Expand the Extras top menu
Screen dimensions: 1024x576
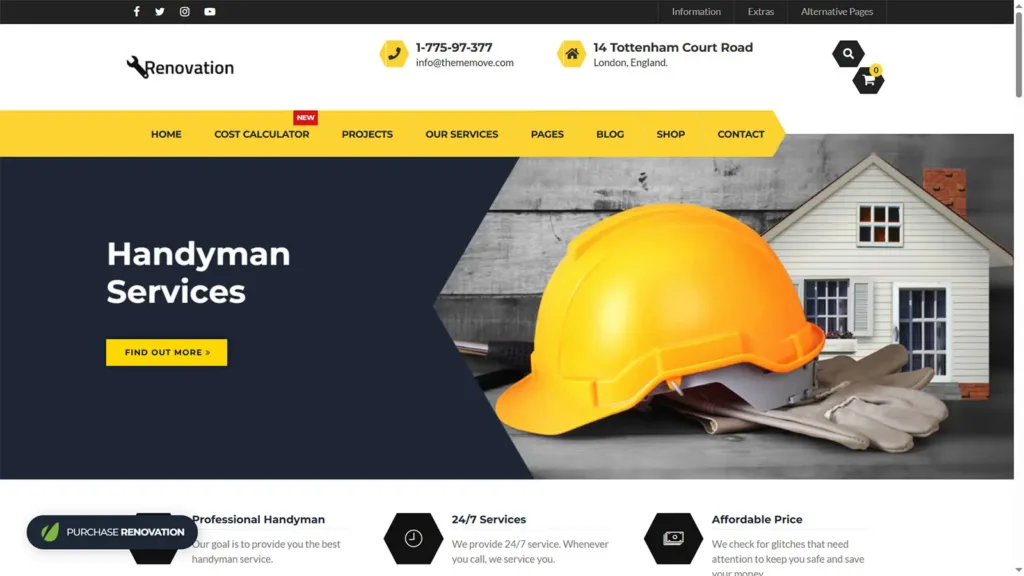(x=761, y=12)
